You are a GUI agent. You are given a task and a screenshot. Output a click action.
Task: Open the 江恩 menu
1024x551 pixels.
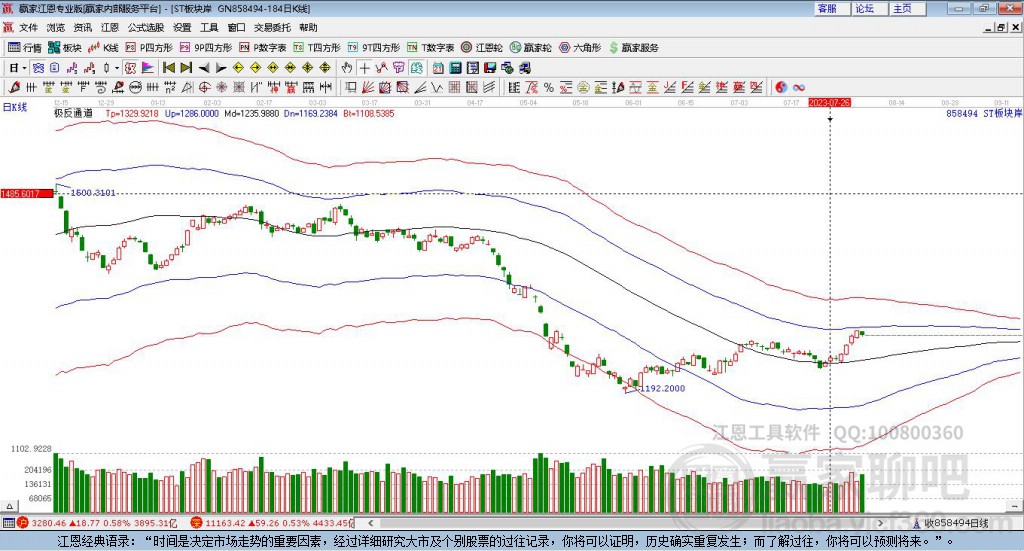(x=109, y=28)
